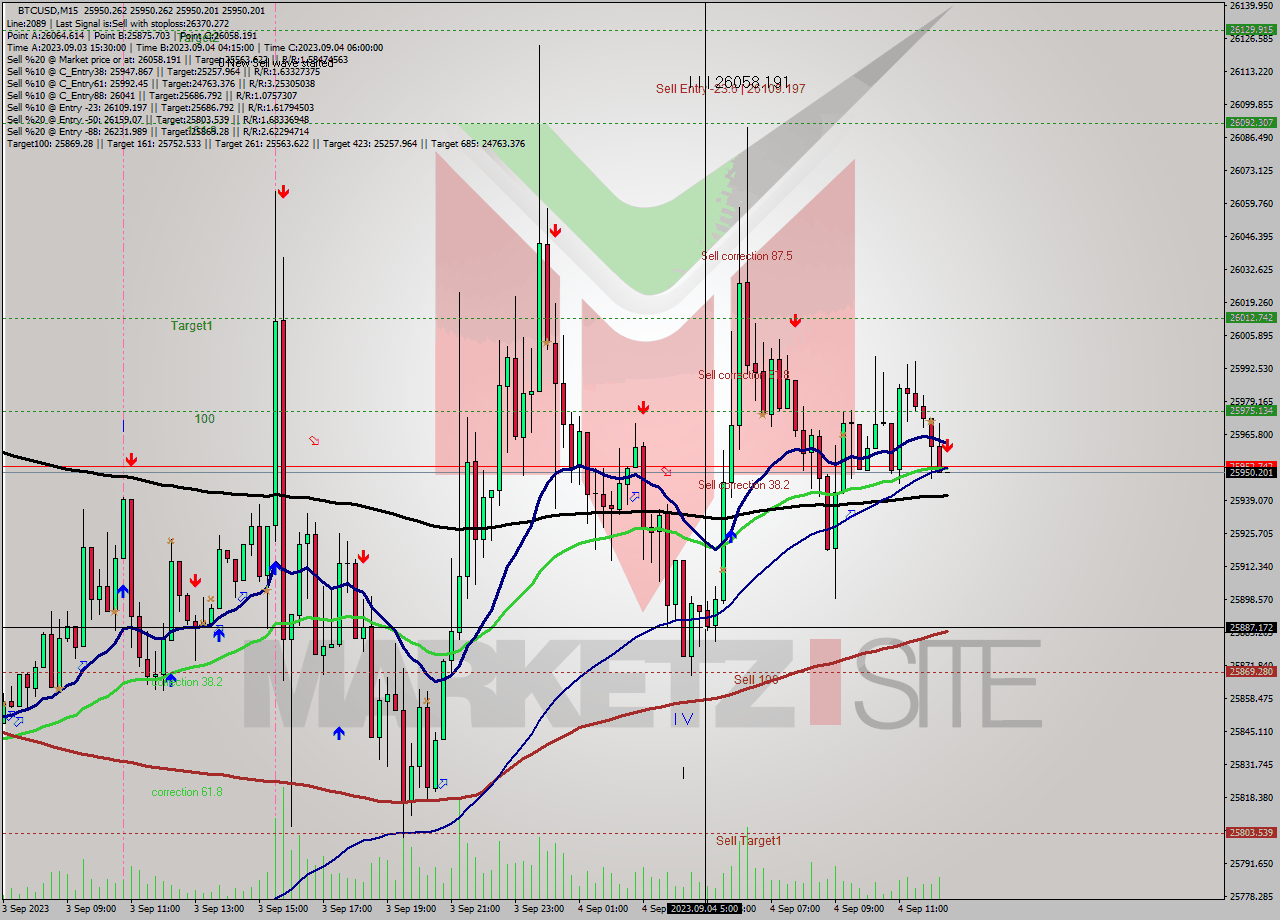The width and height of the screenshot is (1280, 920).
Task: Select the green 'correction 61.8' label
Action: 187,792
